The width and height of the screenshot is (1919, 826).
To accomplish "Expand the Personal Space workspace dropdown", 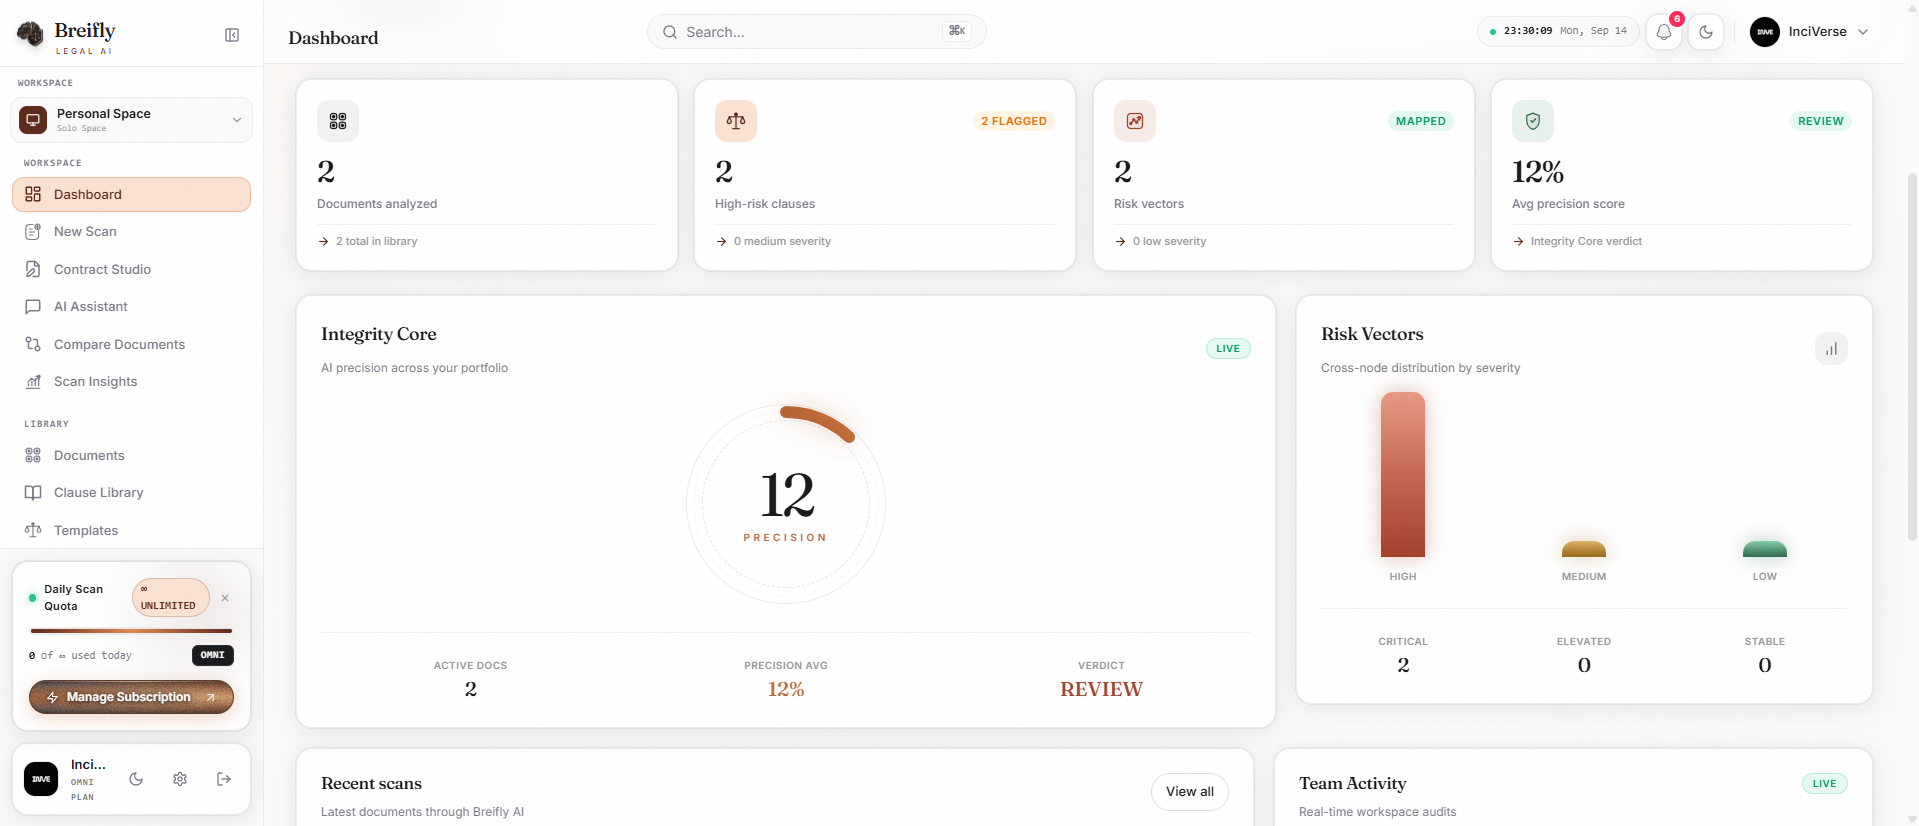I will click(237, 120).
